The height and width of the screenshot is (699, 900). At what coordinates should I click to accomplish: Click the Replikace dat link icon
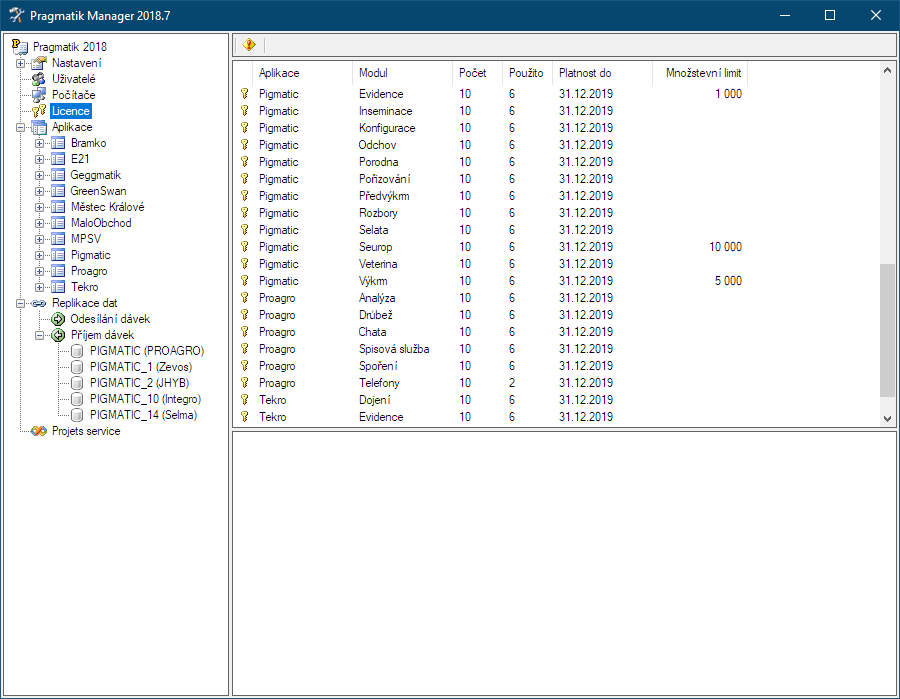click(x=39, y=303)
